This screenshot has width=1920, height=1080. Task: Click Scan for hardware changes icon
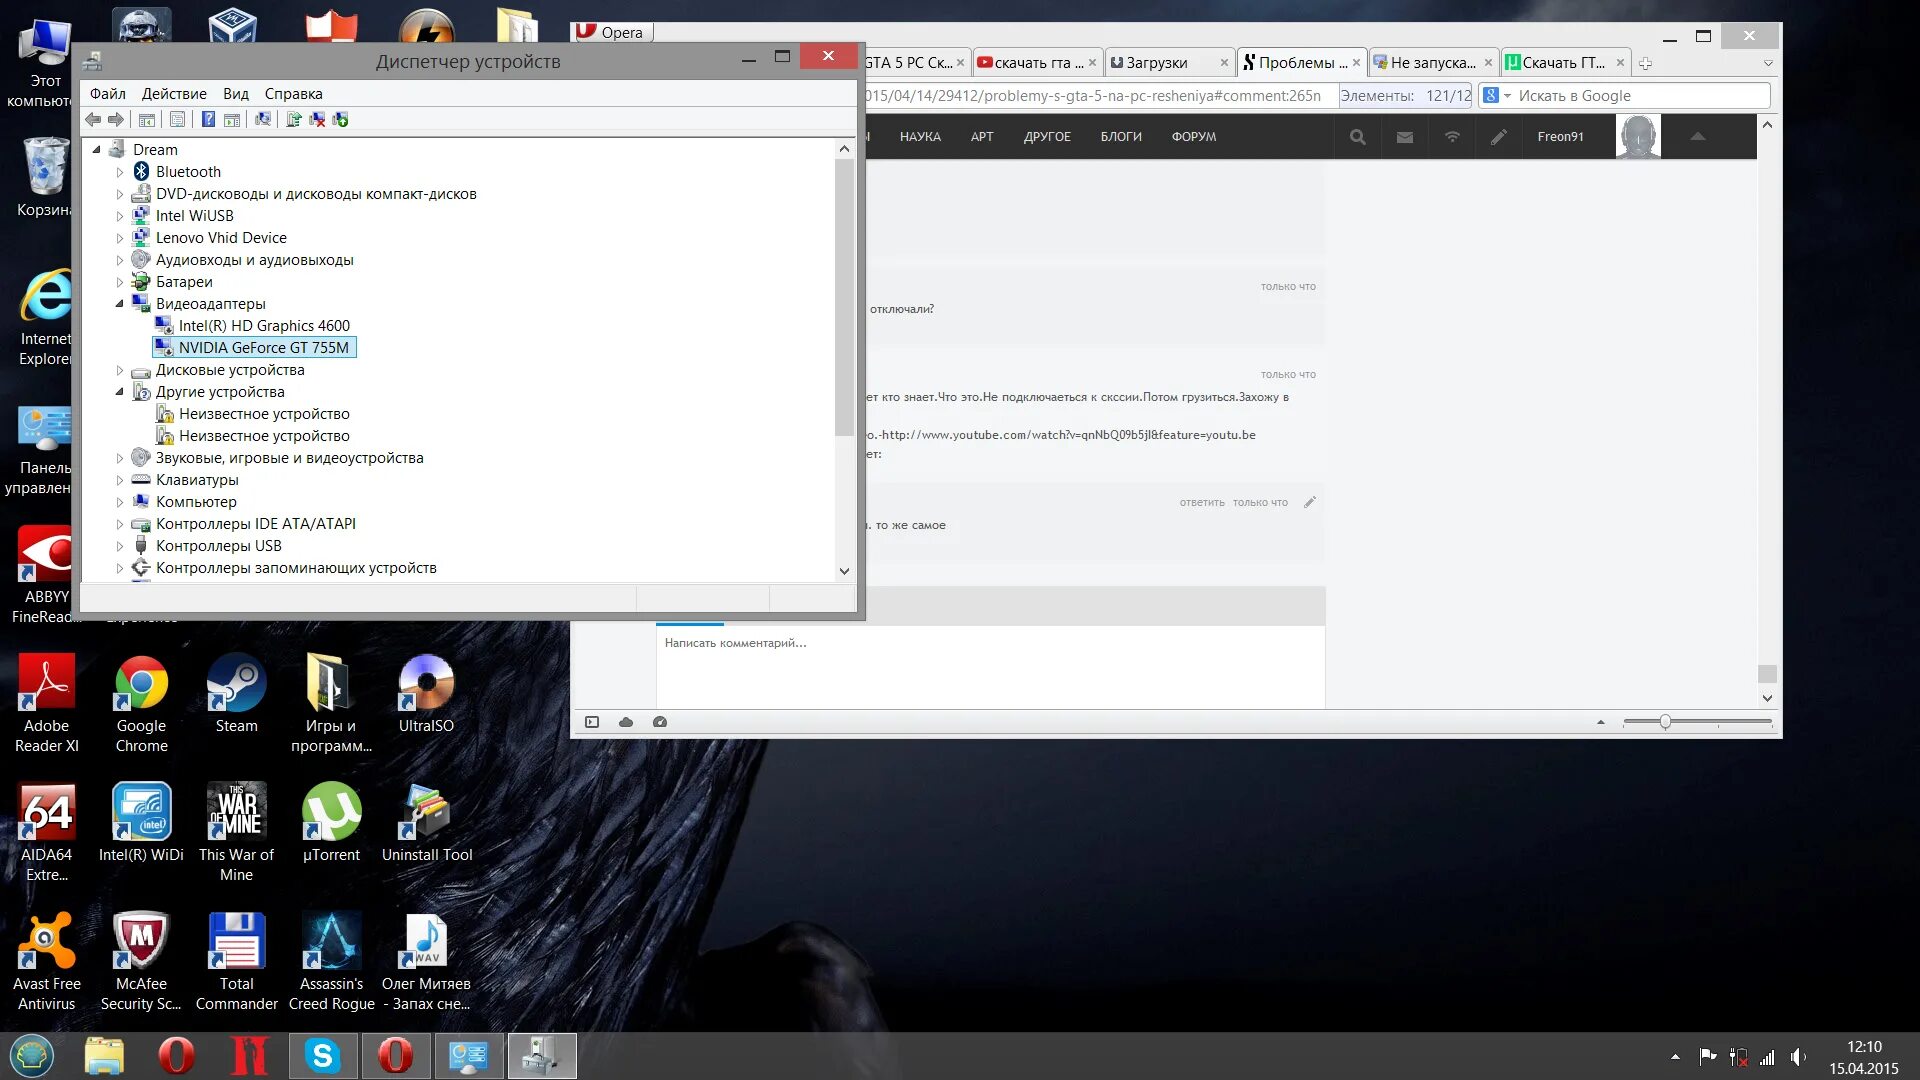263,120
